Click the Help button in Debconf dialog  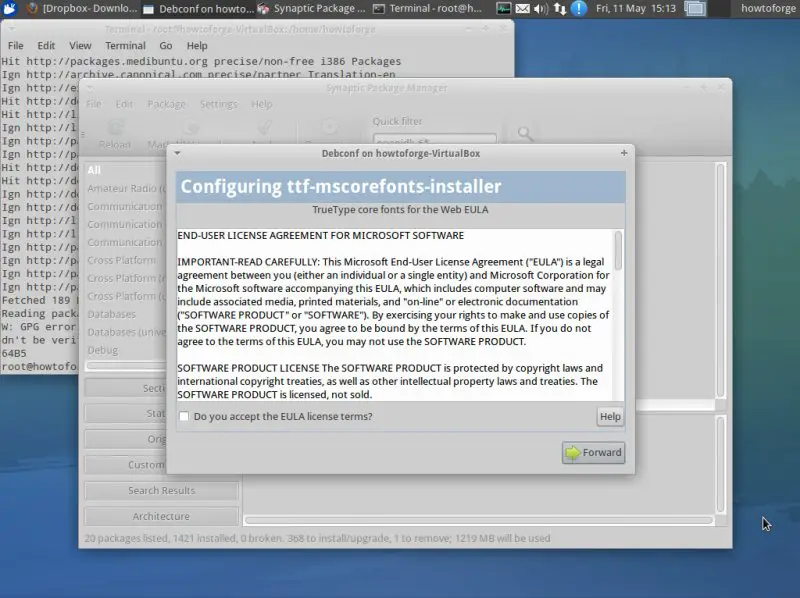[x=610, y=416]
